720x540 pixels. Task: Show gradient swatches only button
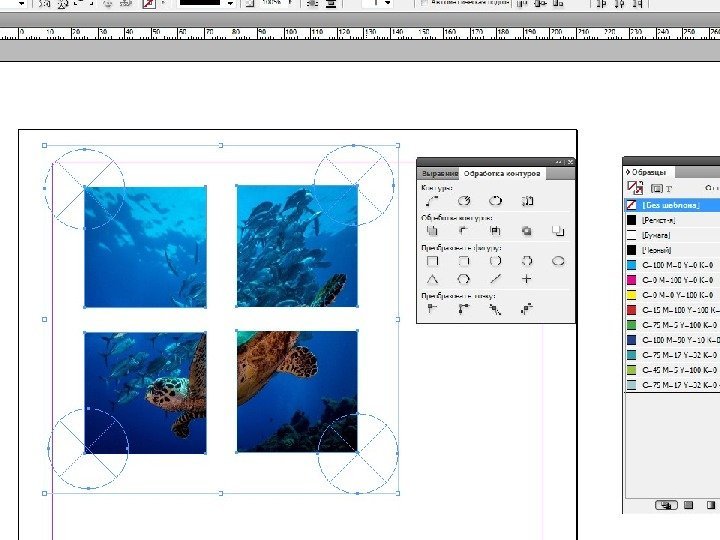coord(711,505)
